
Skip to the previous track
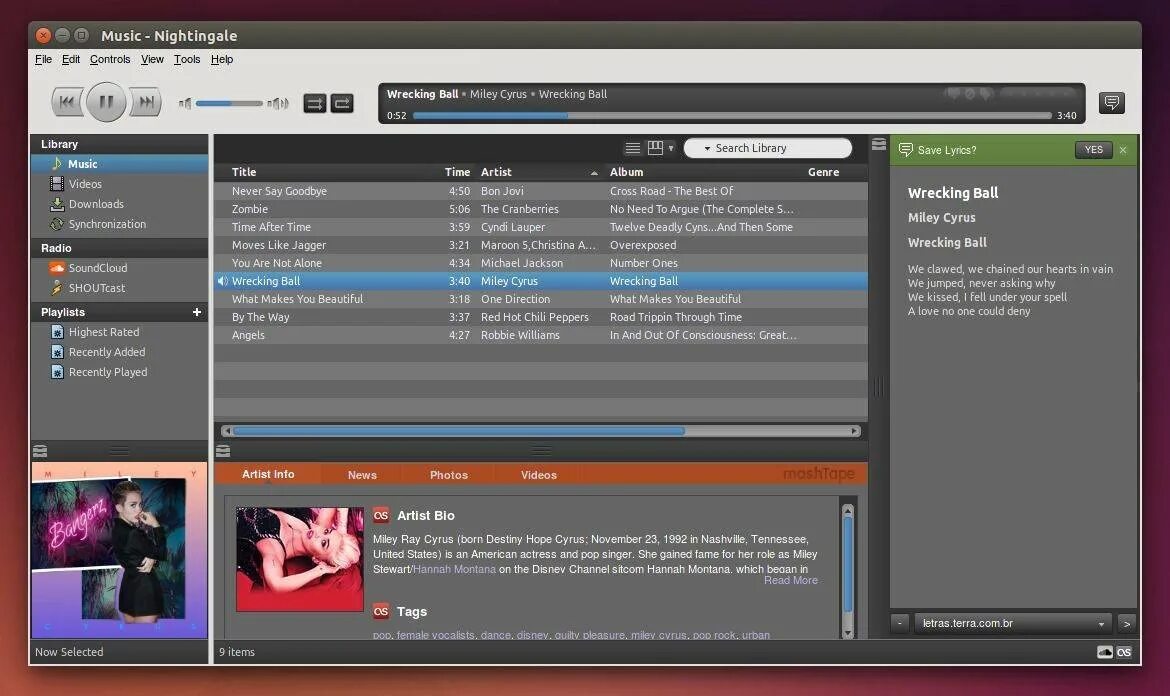click(66, 102)
